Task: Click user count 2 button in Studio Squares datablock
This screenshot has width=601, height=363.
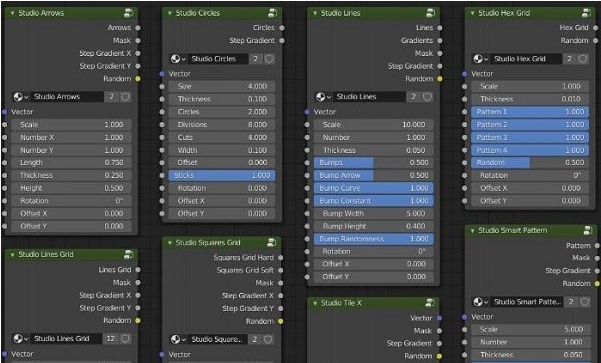Action: [255, 339]
